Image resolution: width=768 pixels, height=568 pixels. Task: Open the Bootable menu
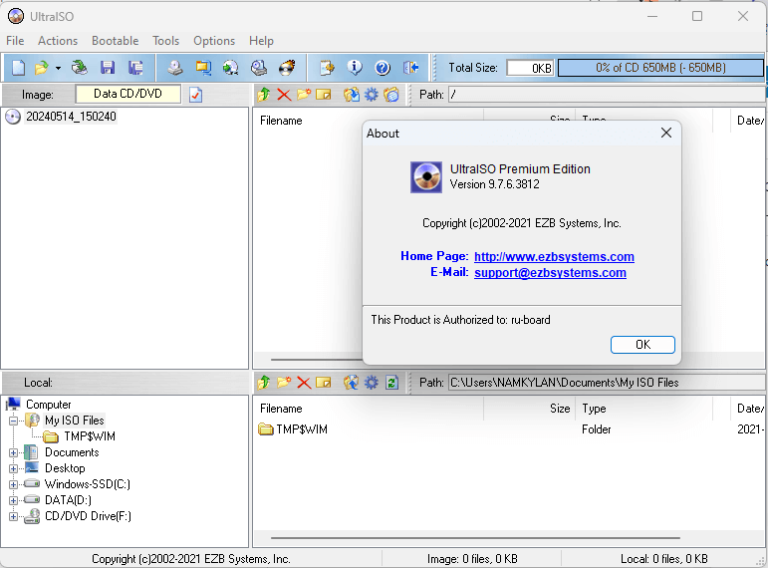[115, 41]
